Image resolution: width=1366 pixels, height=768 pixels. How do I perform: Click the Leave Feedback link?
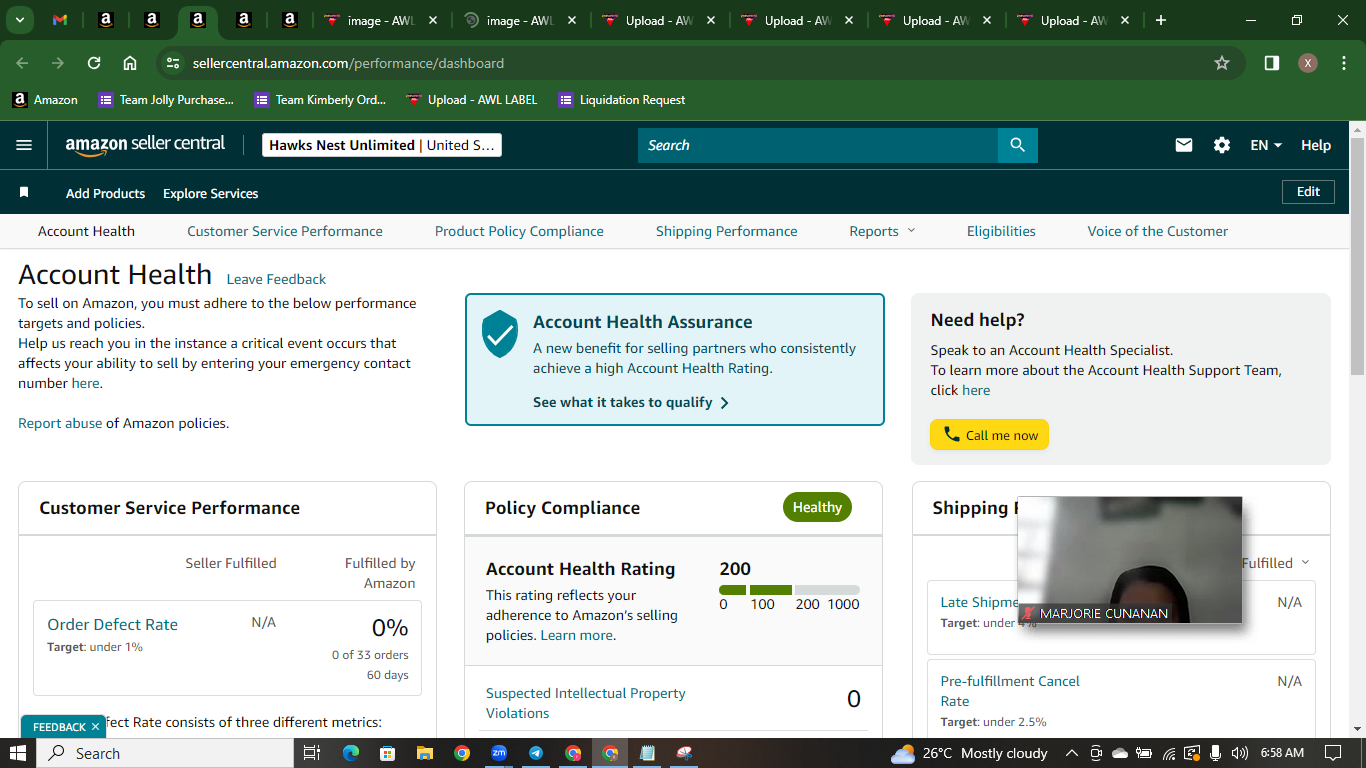pyautogui.click(x=276, y=279)
